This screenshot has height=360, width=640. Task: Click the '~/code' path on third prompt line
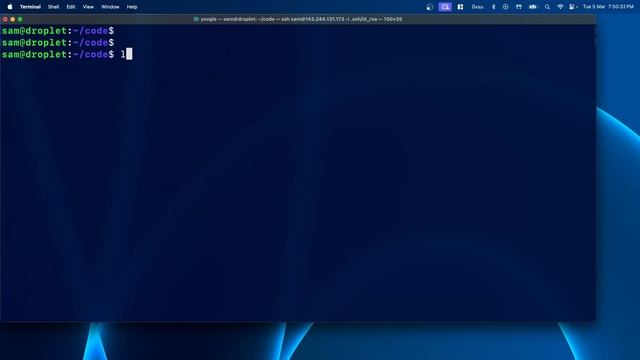click(x=91, y=54)
